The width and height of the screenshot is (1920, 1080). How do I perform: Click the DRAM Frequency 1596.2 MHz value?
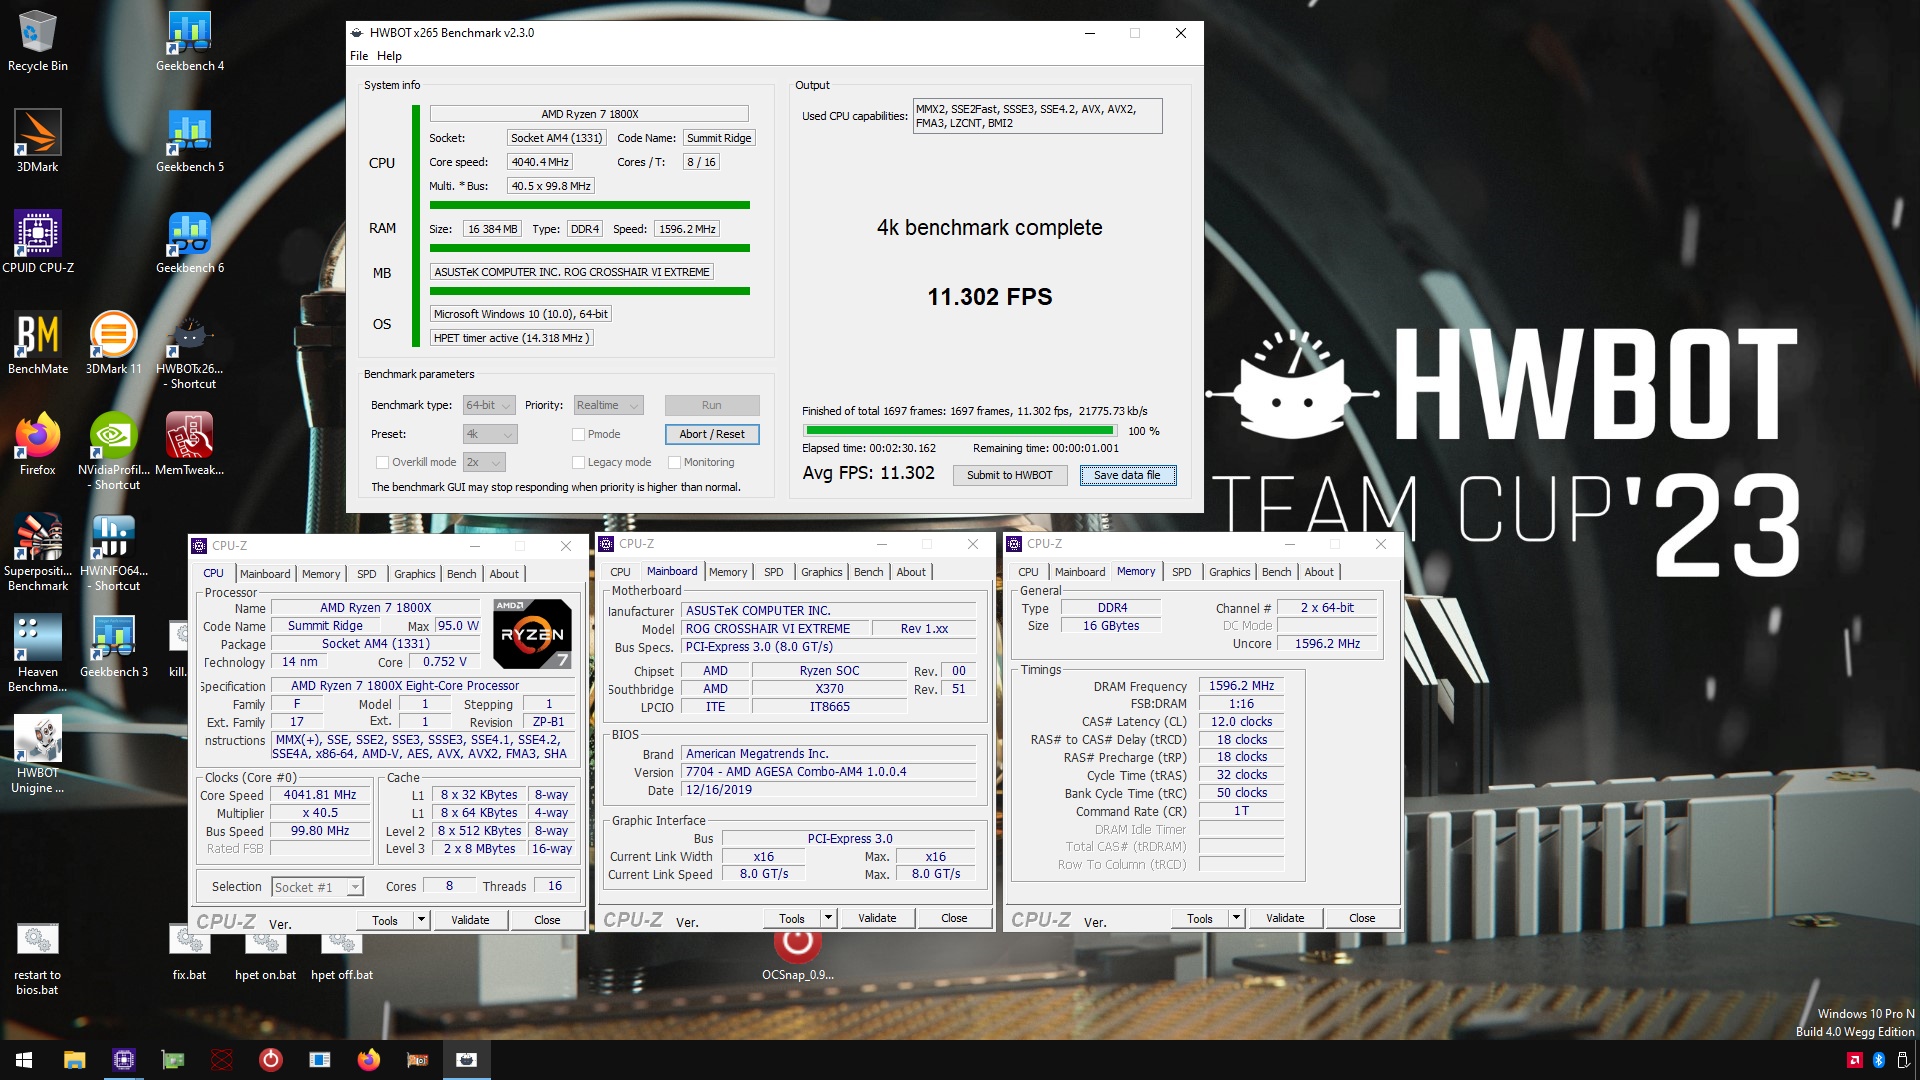pos(1241,686)
